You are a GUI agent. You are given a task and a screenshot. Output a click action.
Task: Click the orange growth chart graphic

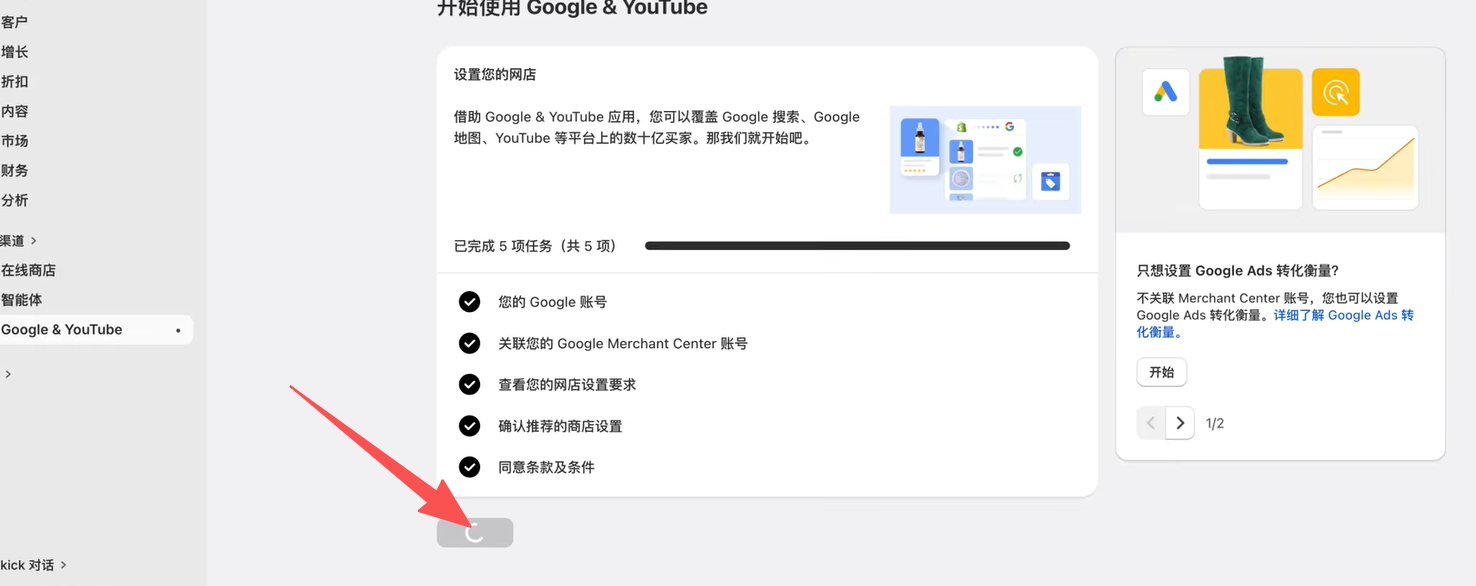(1365, 167)
